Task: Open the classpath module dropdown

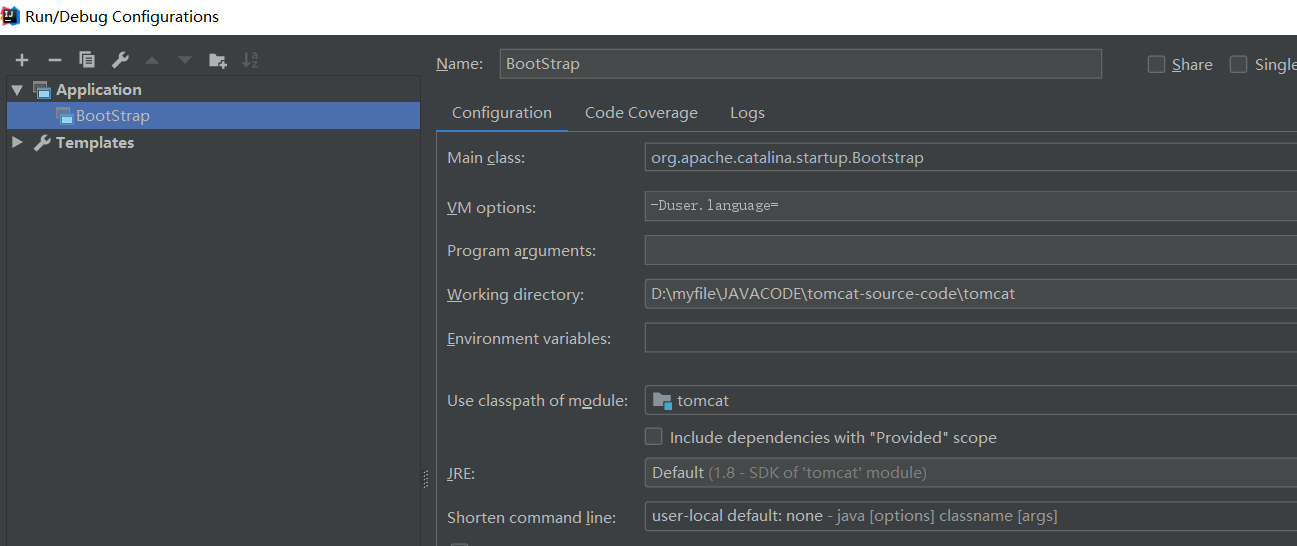Action: coord(970,400)
